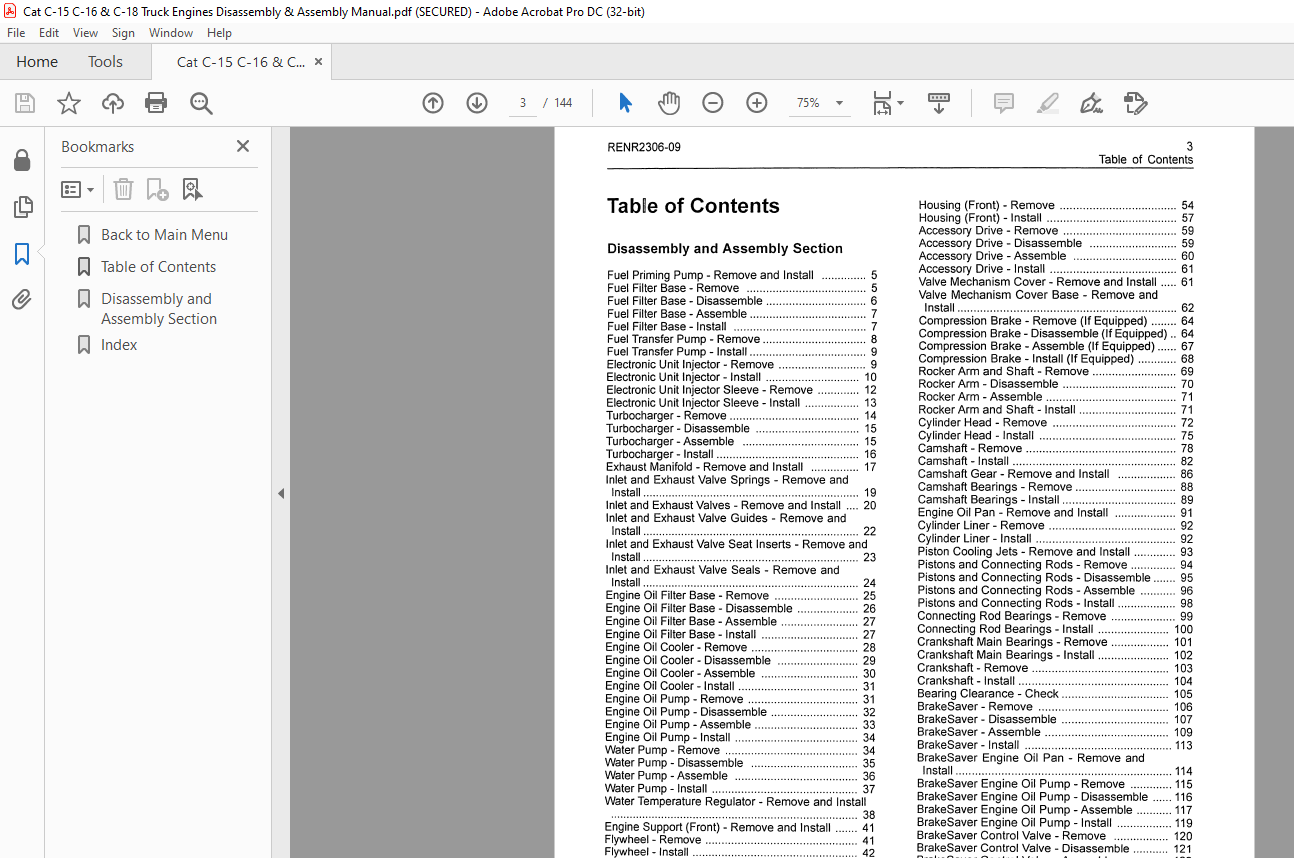Open the File menu
Screen dimensions: 1294x858
16,33
